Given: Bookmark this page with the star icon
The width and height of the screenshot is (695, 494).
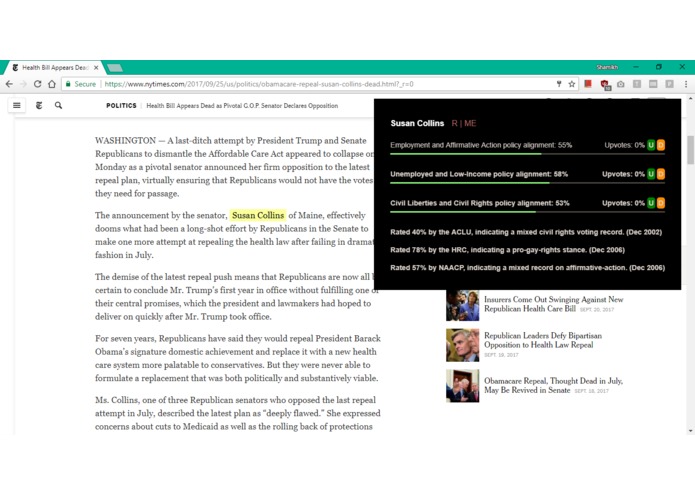Looking at the screenshot, I should (572, 84).
